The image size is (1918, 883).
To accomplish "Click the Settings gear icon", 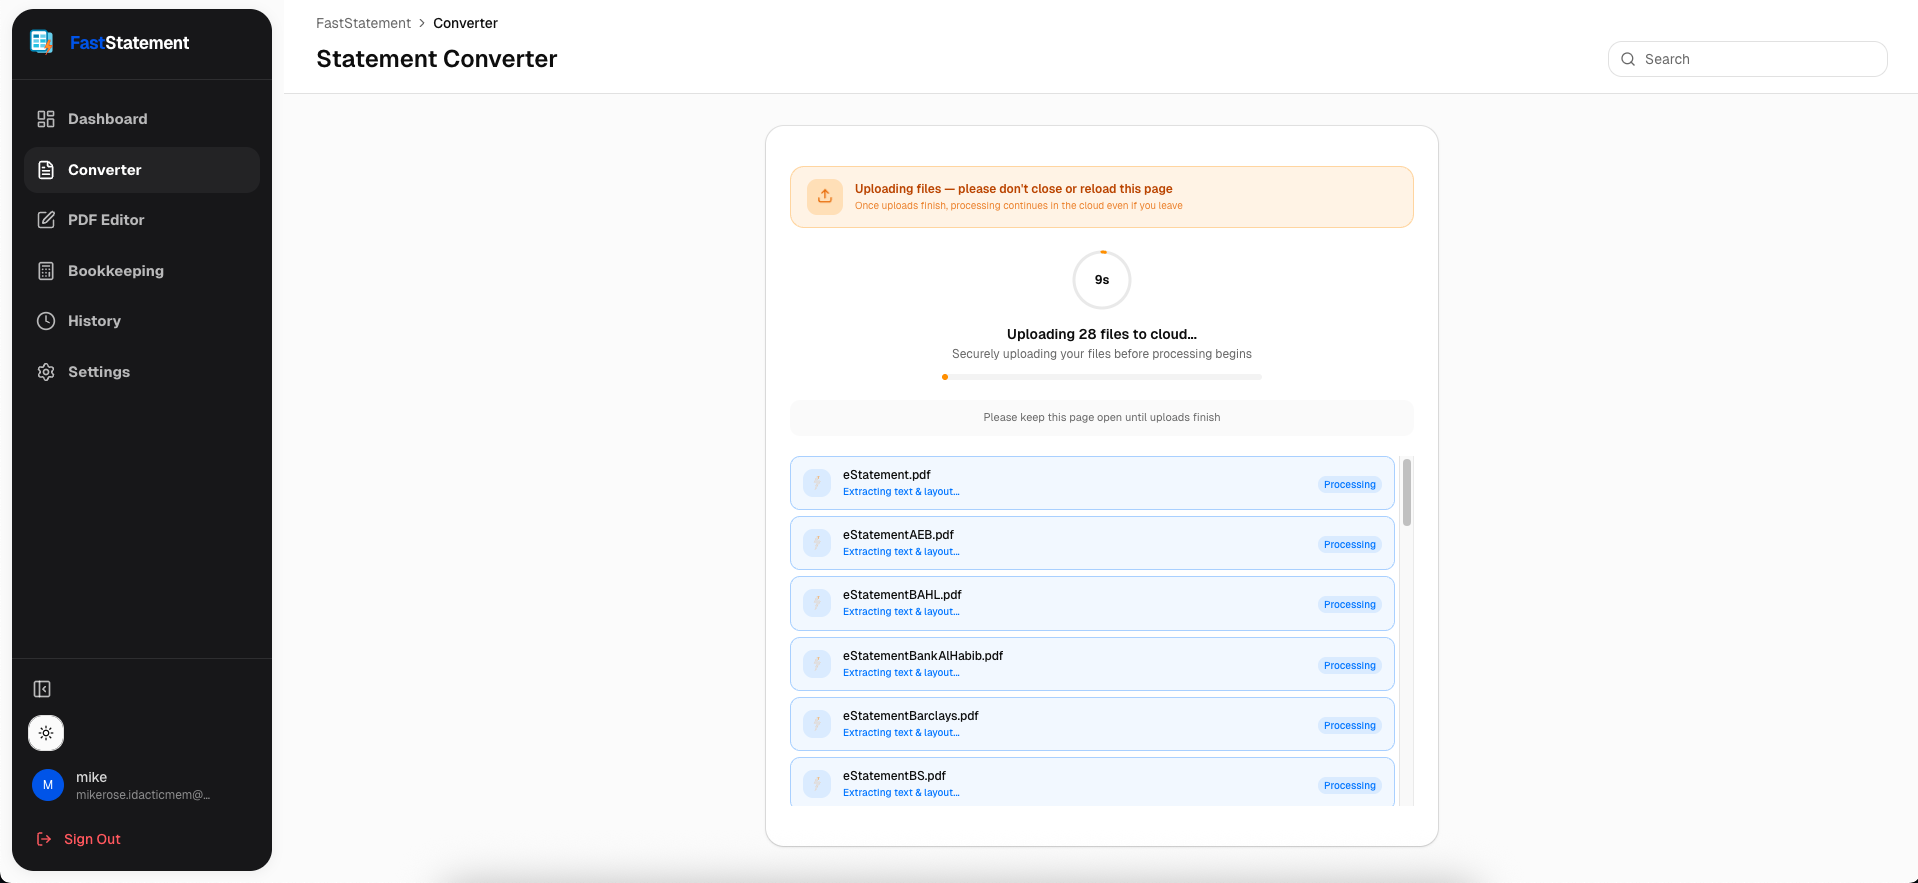I will coord(46,372).
